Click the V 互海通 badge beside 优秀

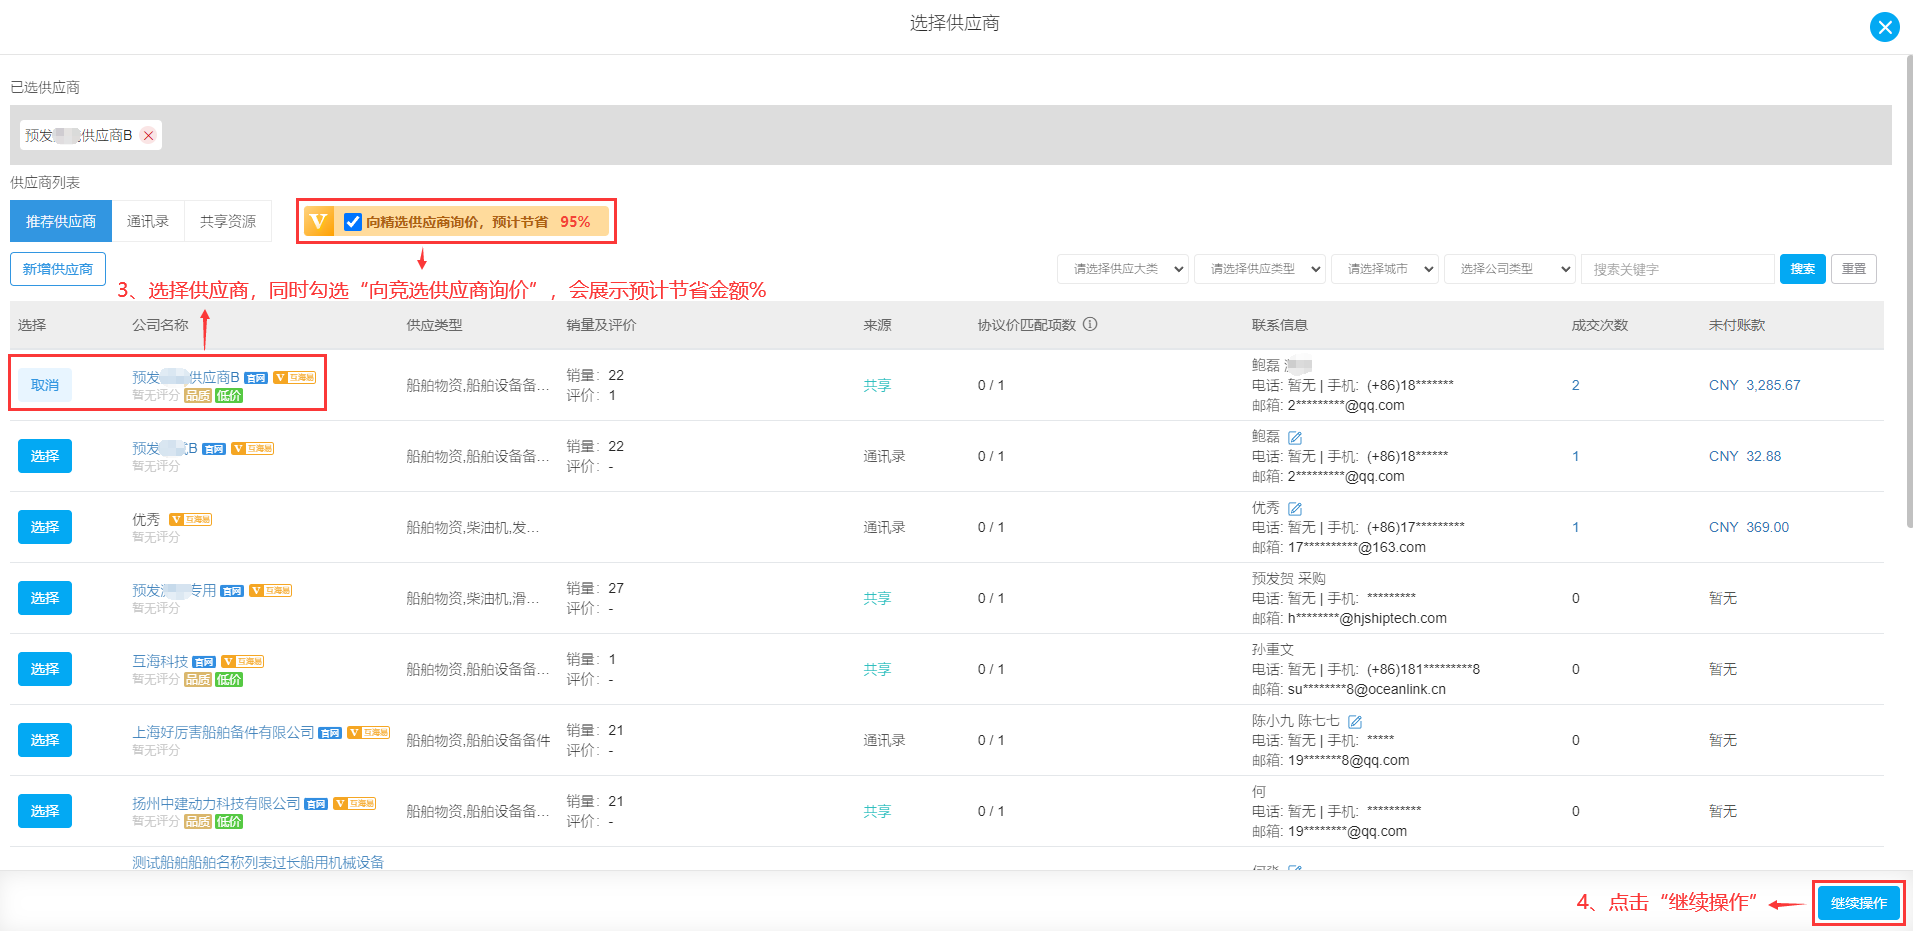click(x=190, y=519)
